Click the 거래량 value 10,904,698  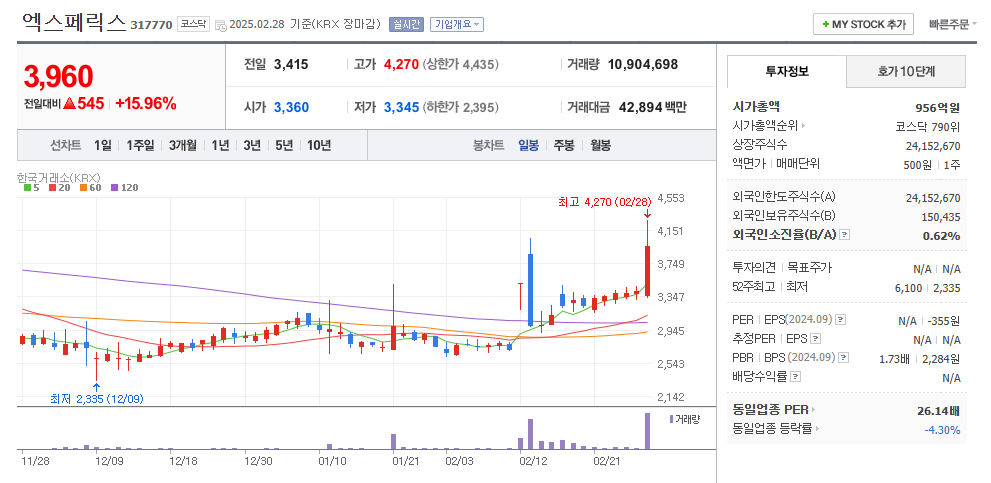tap(643, 64)
